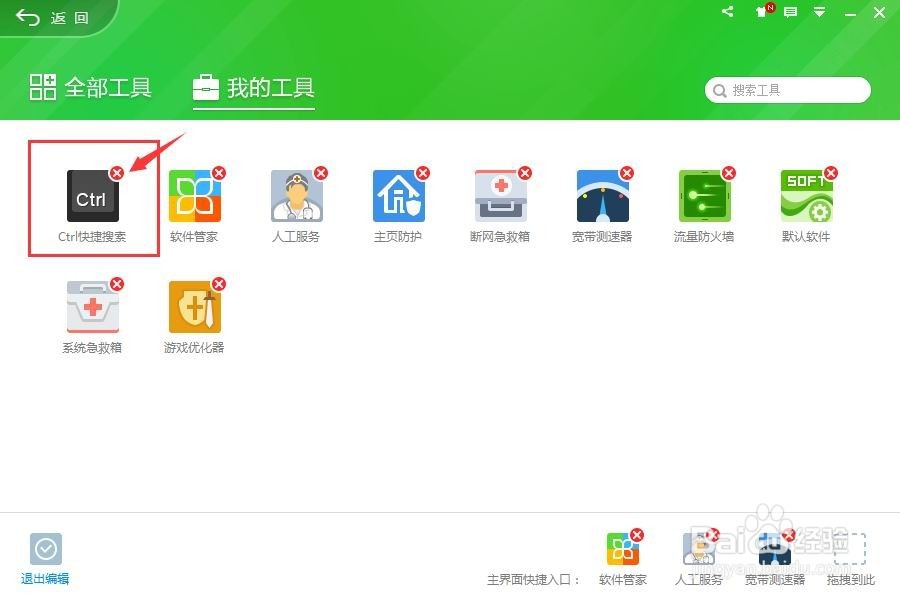
Task: Launch the 断网急救箱 tool
Action: [x=500, y=197]
